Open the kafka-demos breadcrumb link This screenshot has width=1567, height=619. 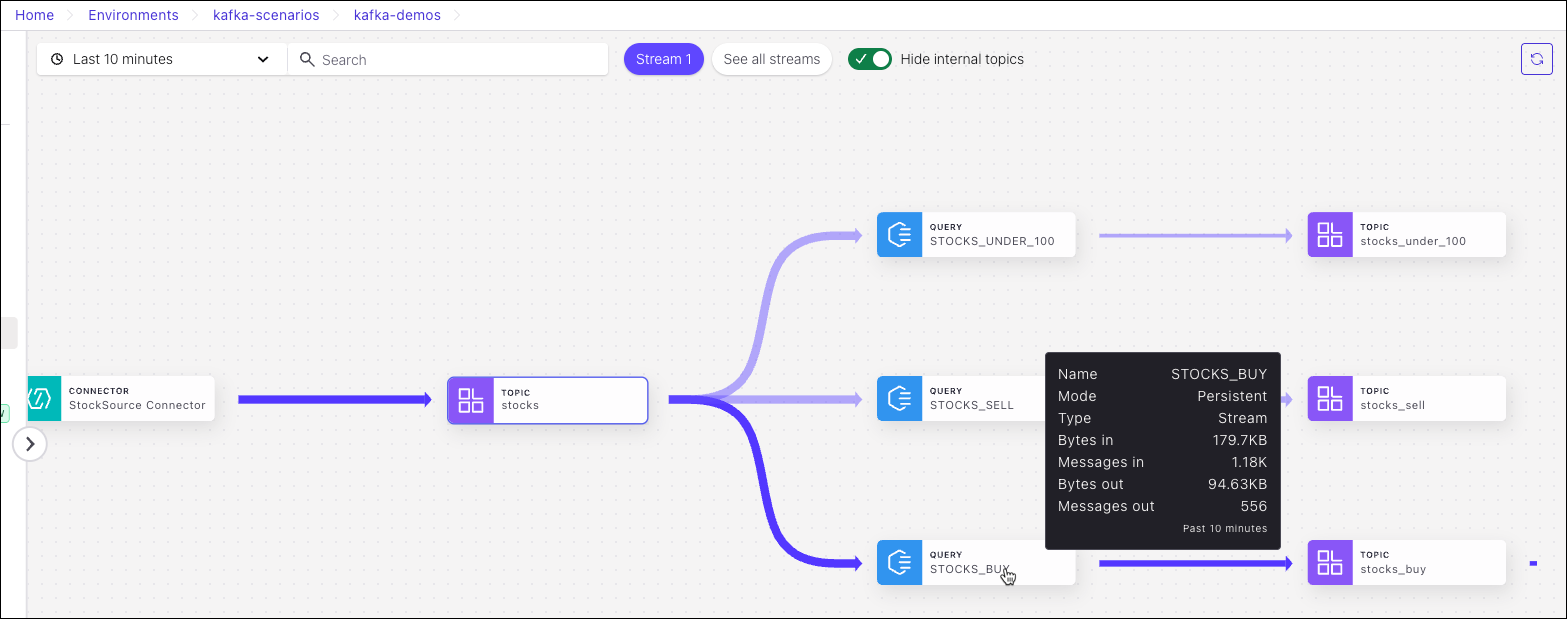397,15
